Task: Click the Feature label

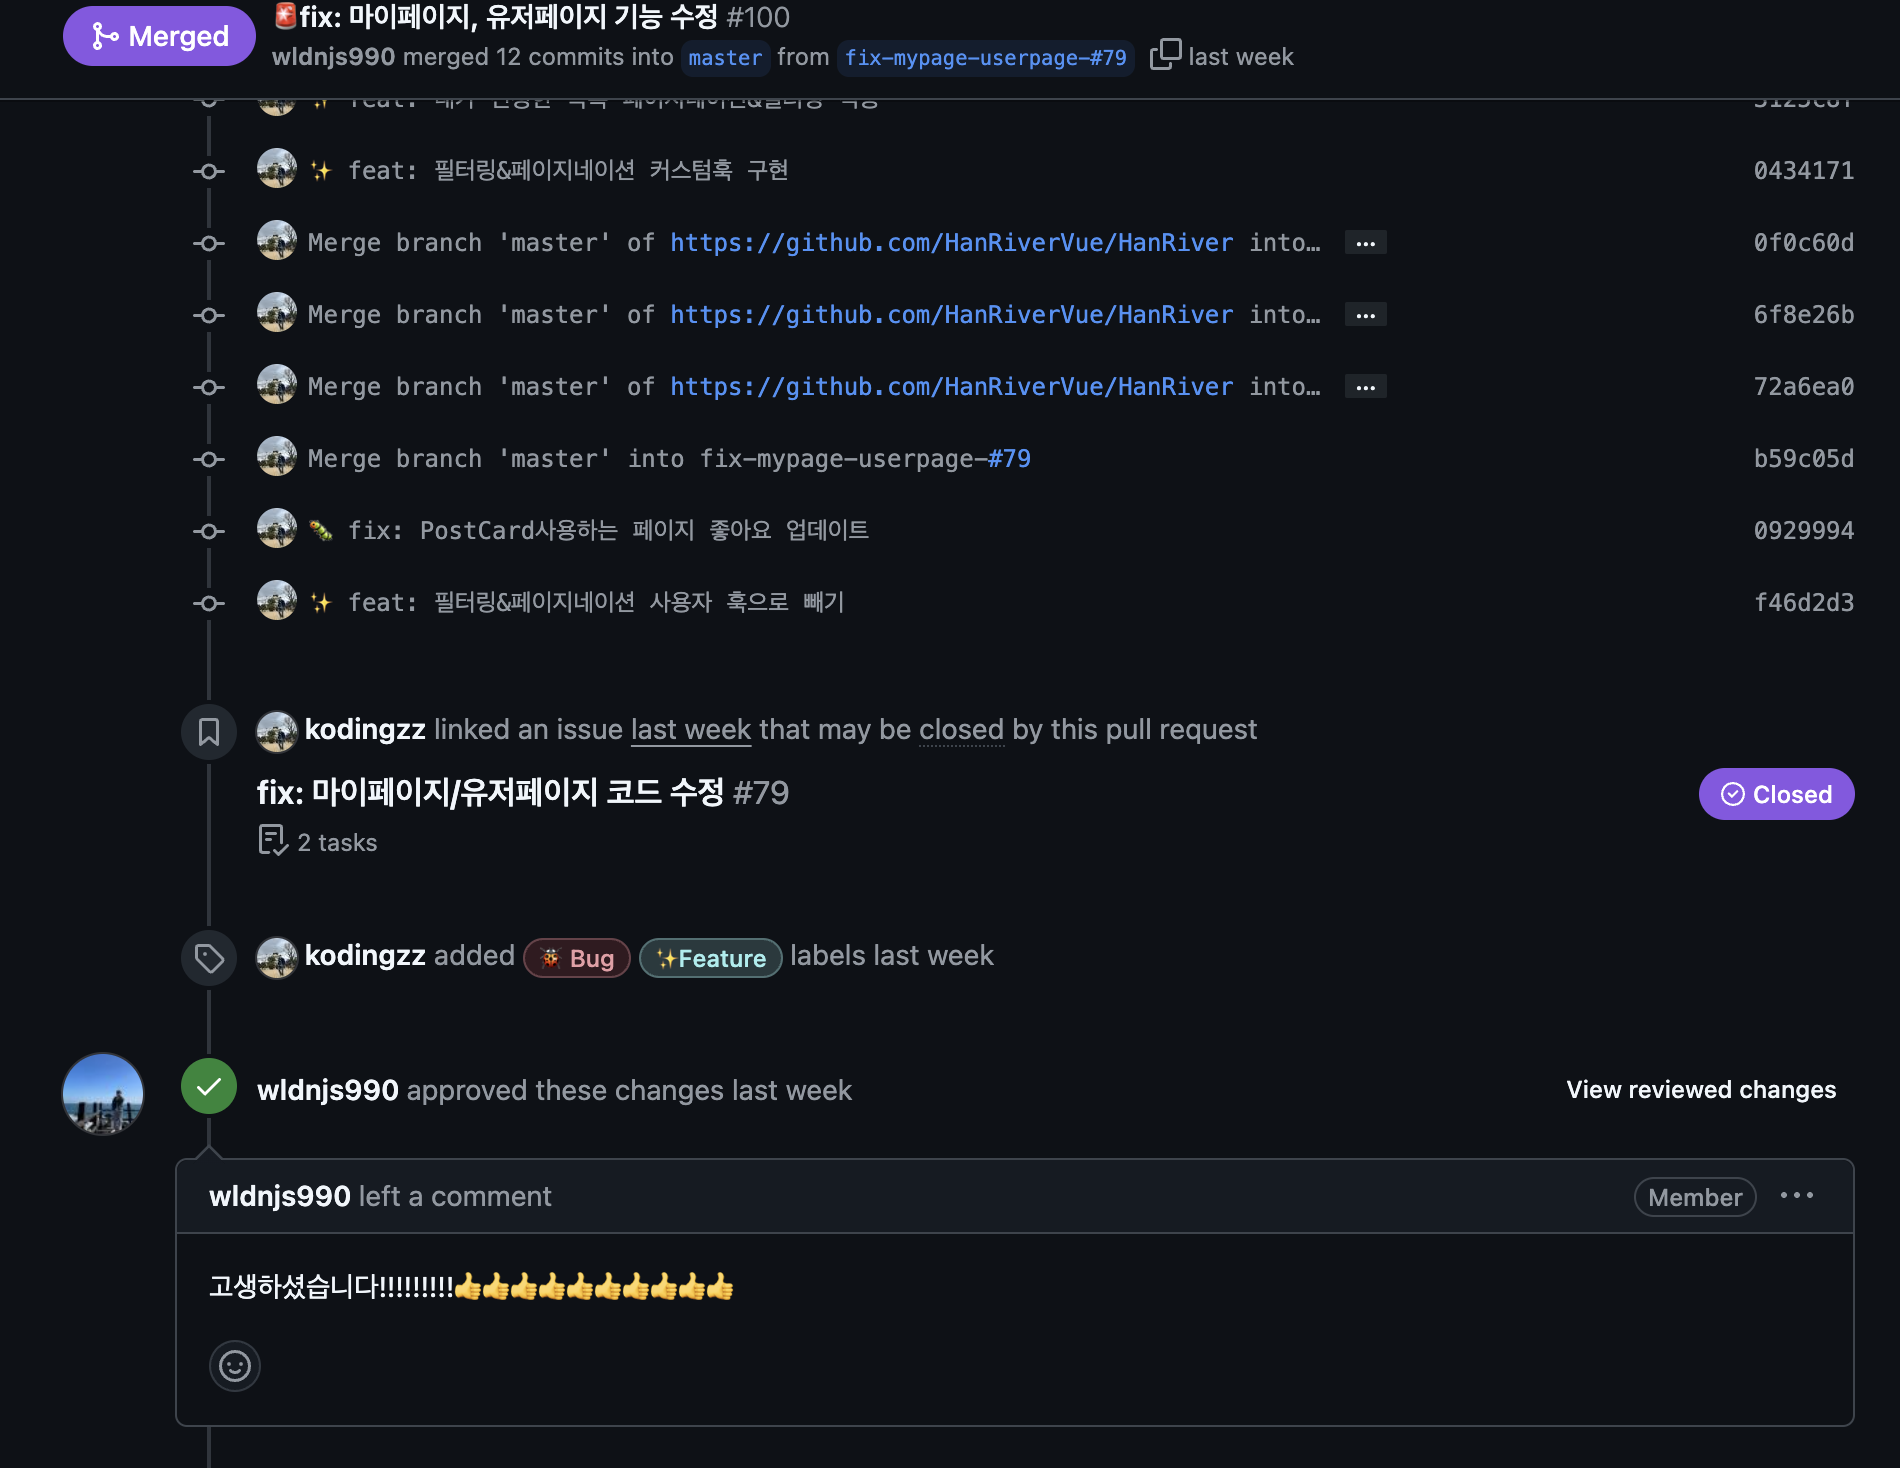Action: click(711, 958)
